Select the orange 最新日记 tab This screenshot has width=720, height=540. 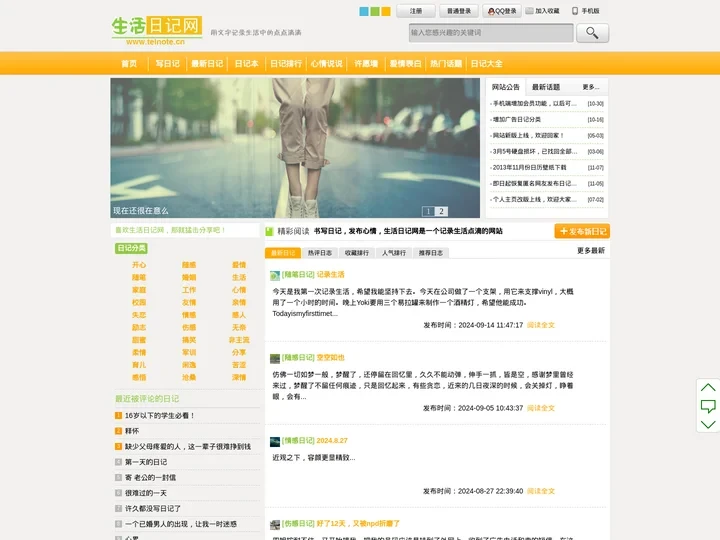click(283, 253)
